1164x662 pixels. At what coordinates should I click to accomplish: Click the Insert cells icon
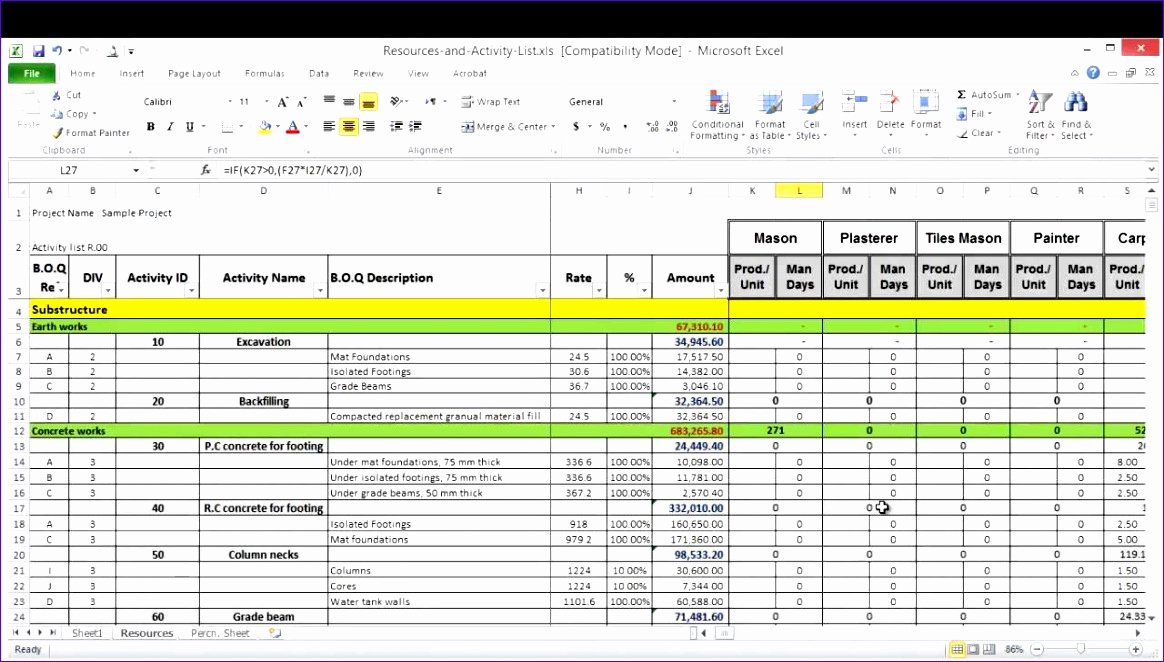[x=854, y=102]
